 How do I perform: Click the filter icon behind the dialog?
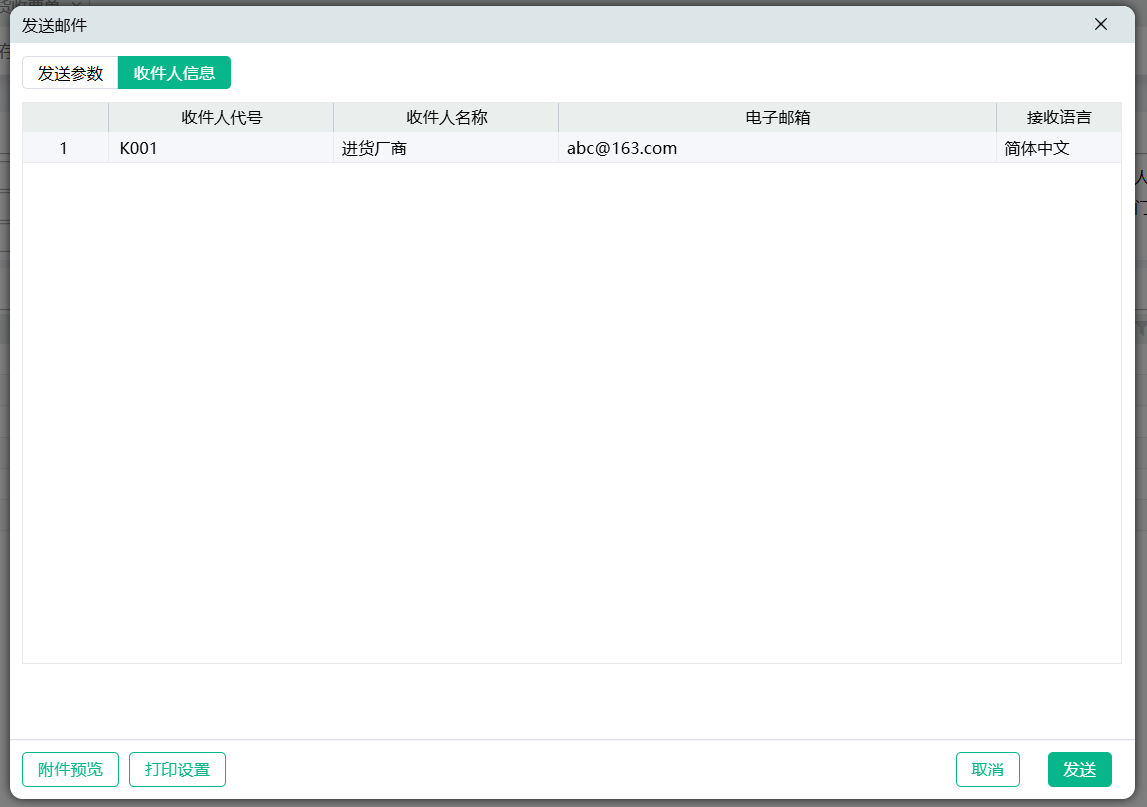point(1141,329)
